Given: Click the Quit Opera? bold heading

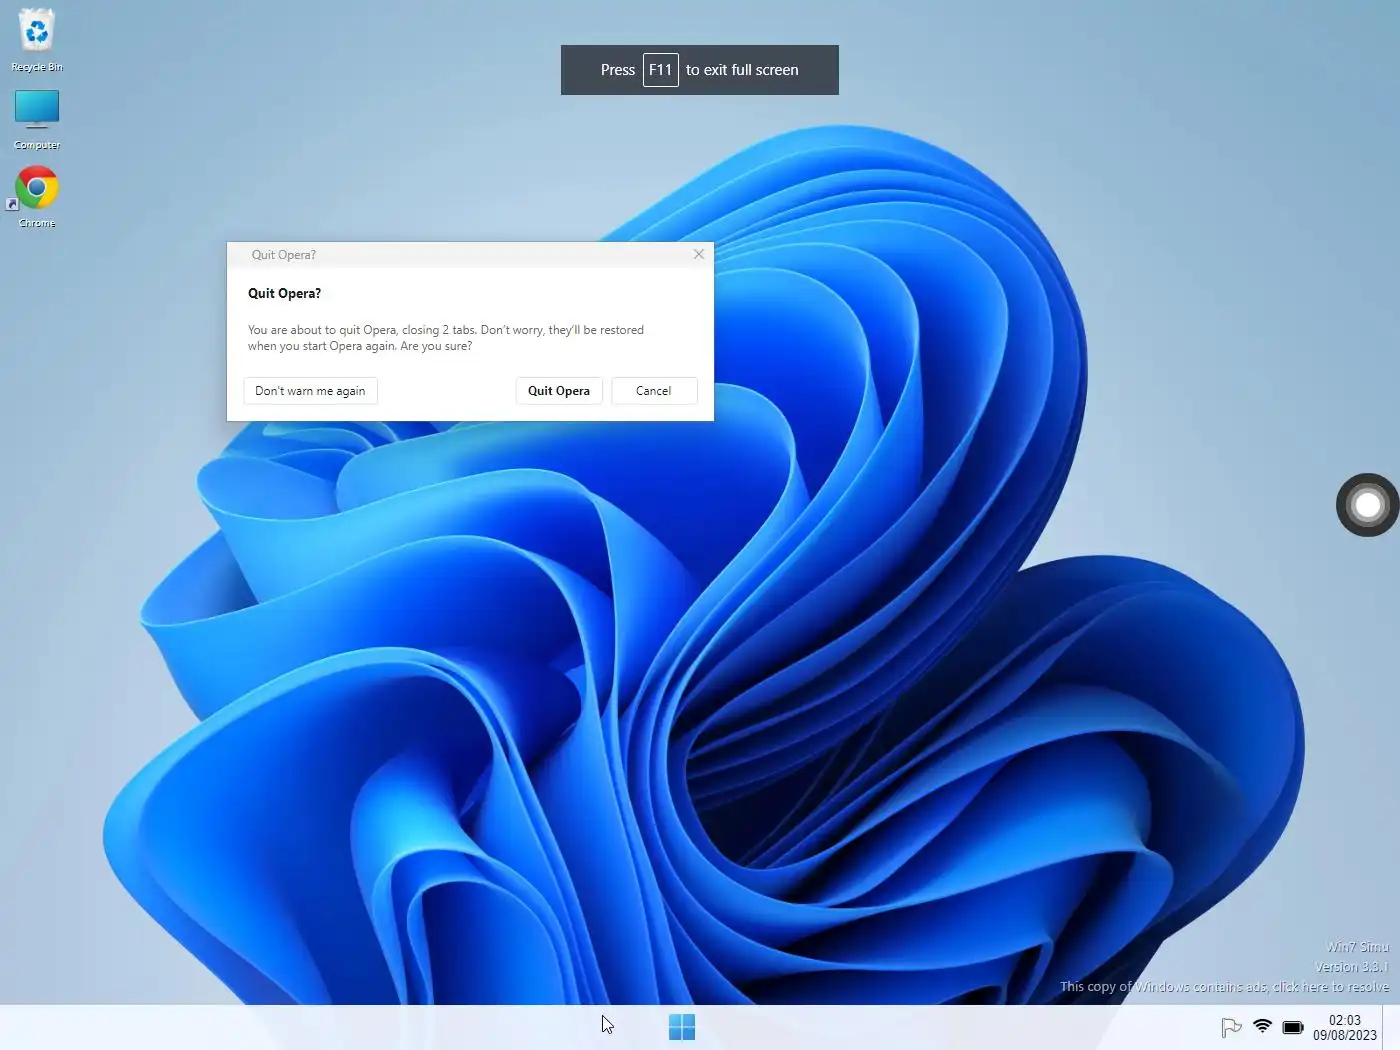Looking at the screenshot, I should 284,293.
